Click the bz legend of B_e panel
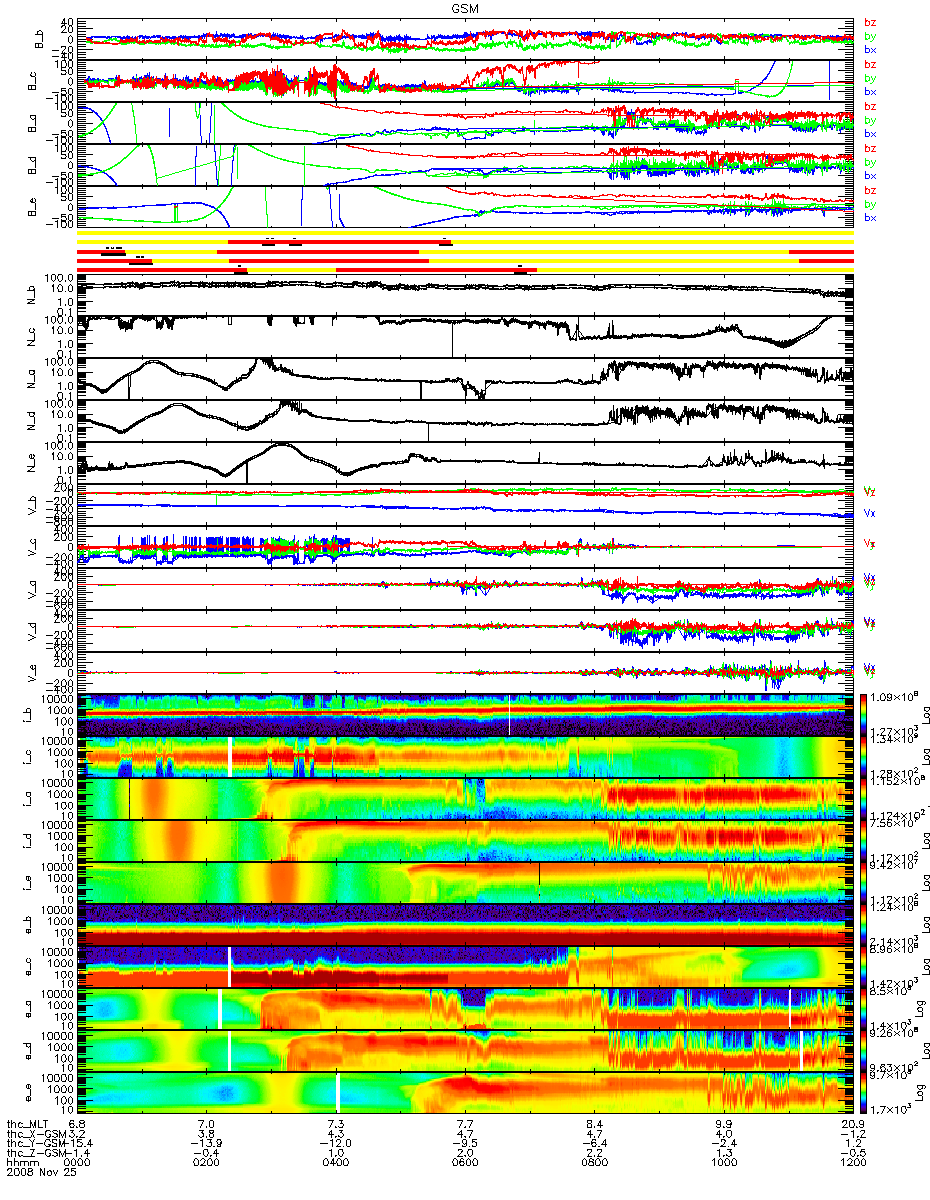 click(871, 191)
